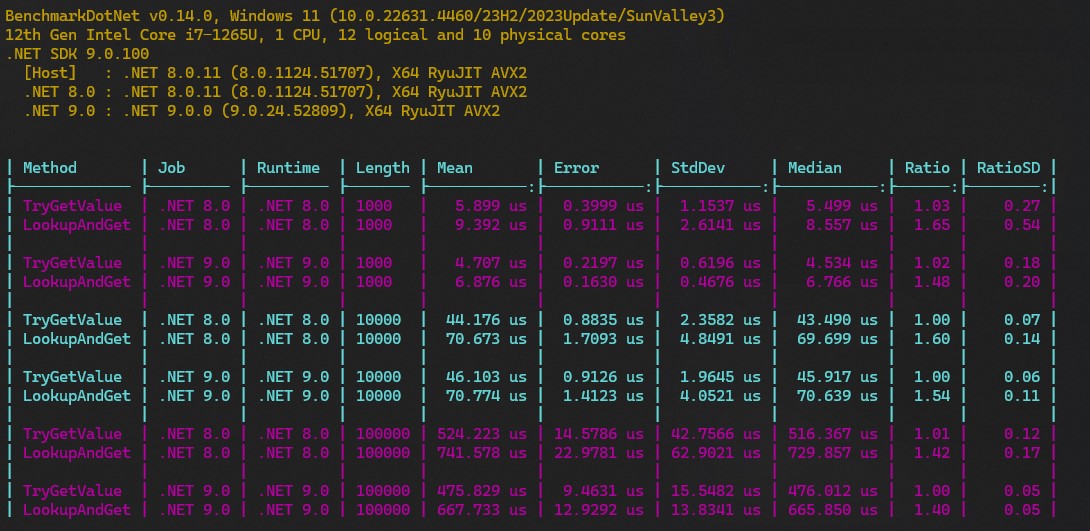Click mean value 4.707 us
1090x531 pixels.
(491, 263)
